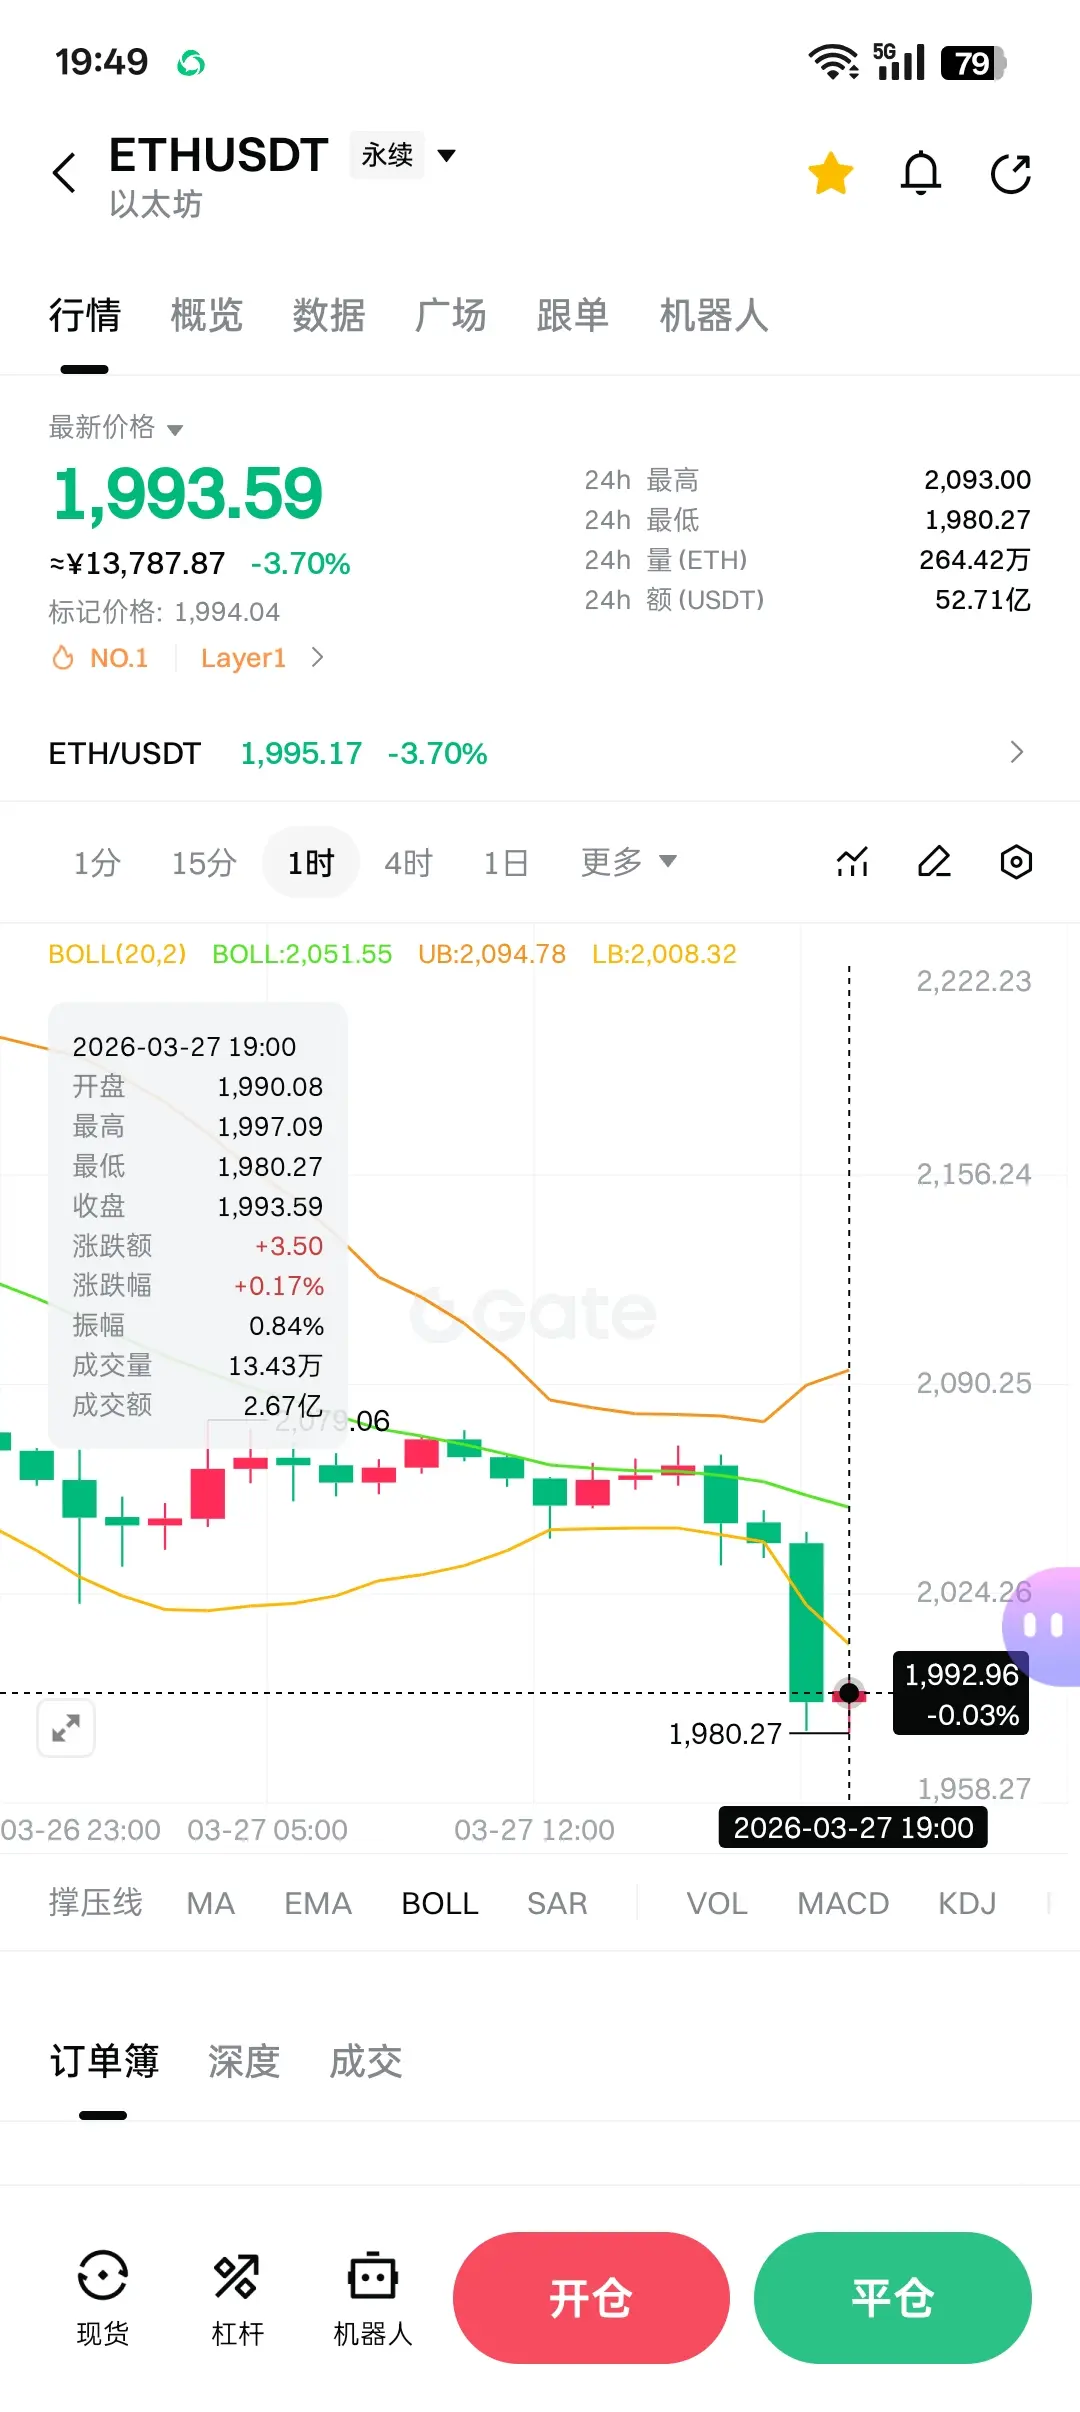Tap the UB:2,094.78 value
The height and width of the screenshot is (2412, 1080).
492,954
